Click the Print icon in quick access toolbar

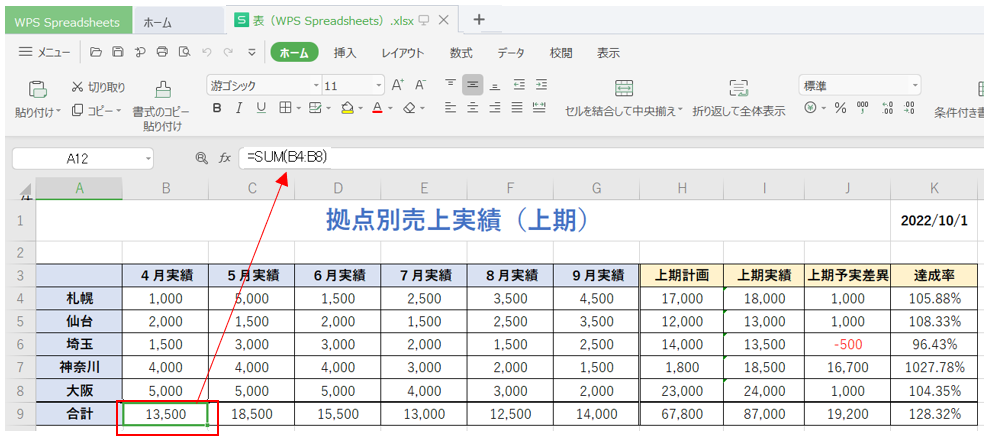(162, 52)
